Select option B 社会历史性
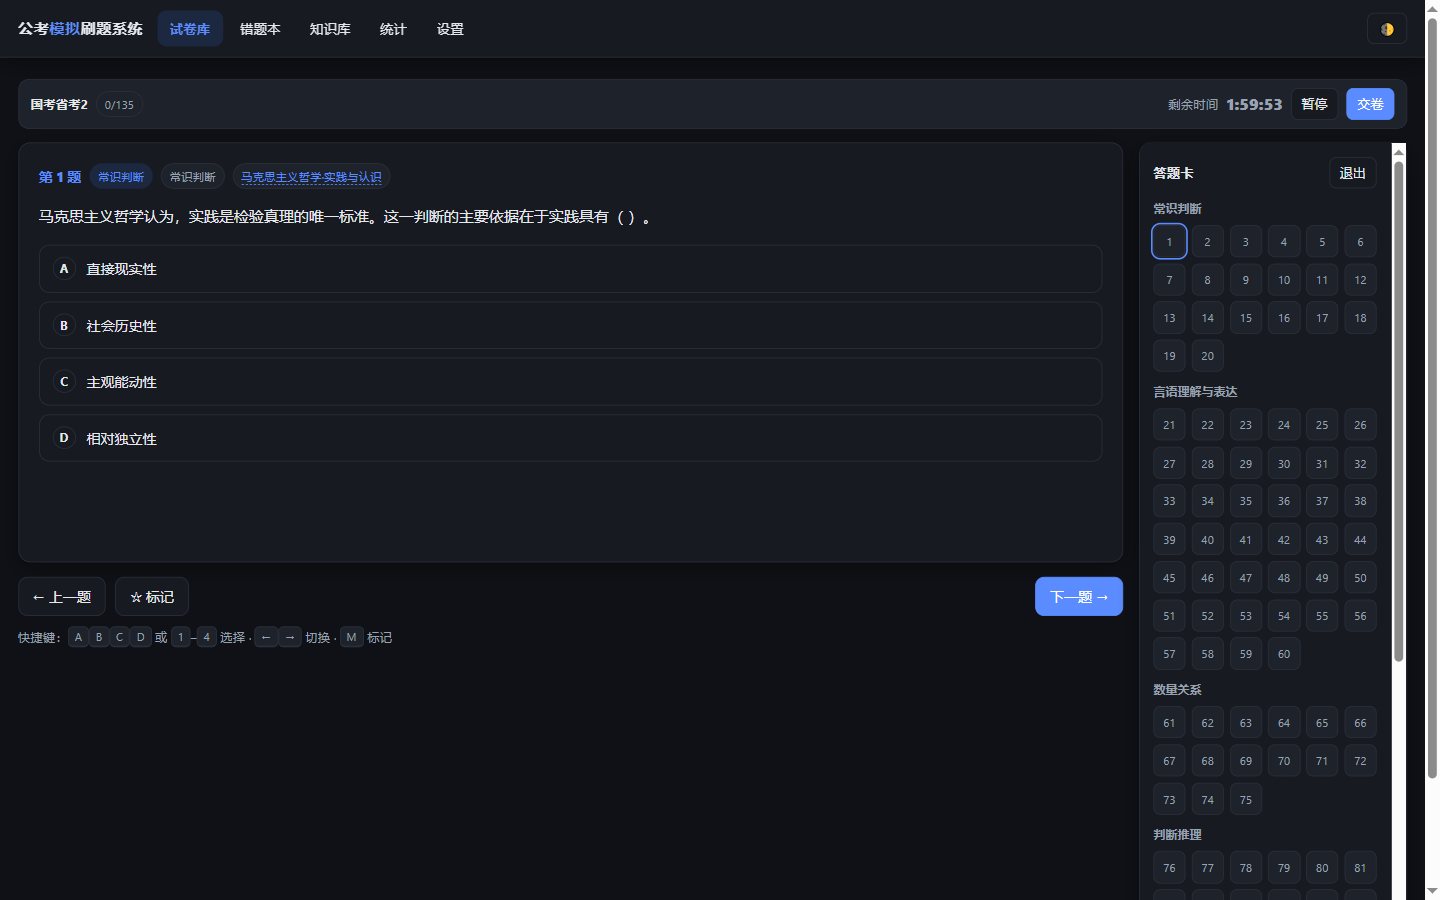 570,325
